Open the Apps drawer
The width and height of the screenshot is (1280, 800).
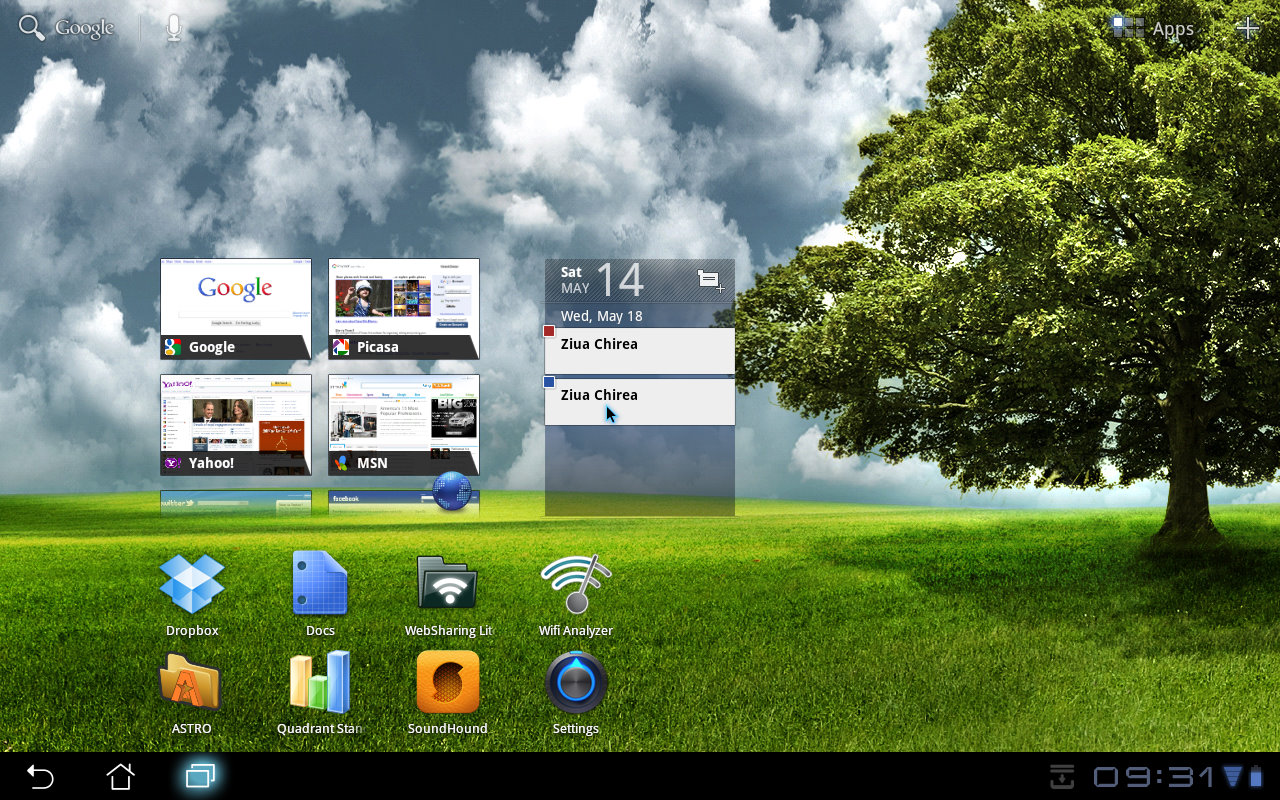1154,28
